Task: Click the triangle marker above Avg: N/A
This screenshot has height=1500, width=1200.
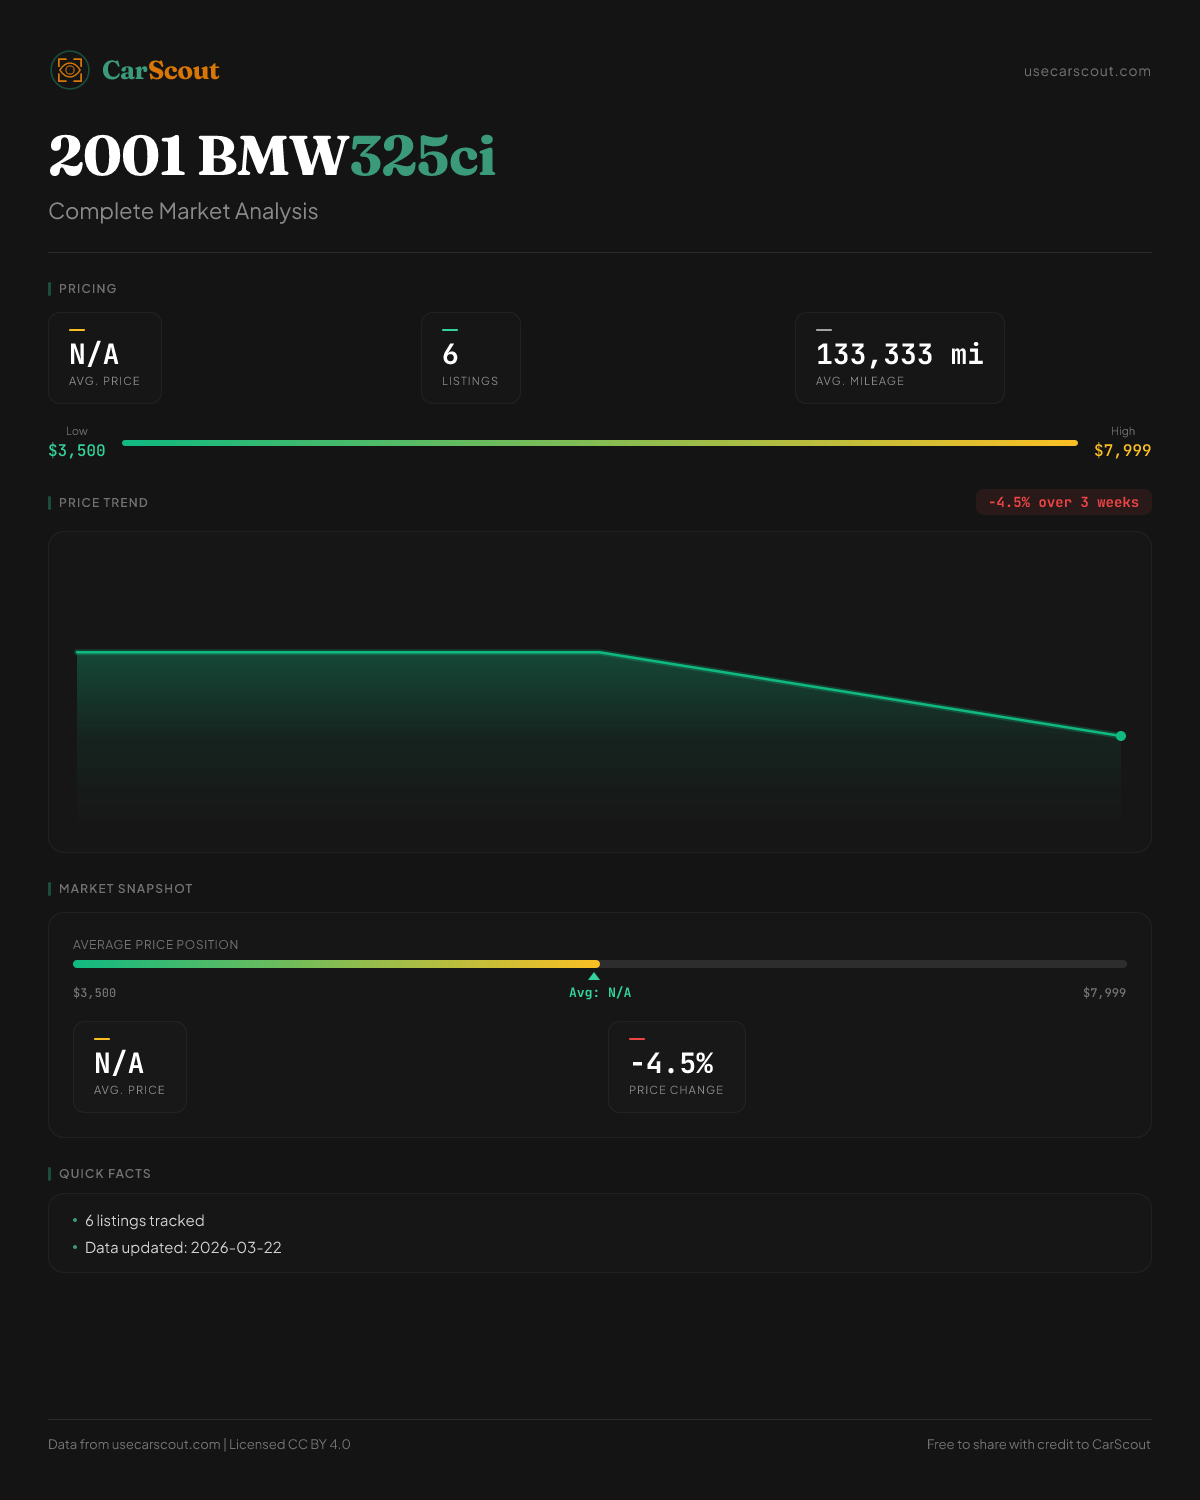Action: coord(594,976)
